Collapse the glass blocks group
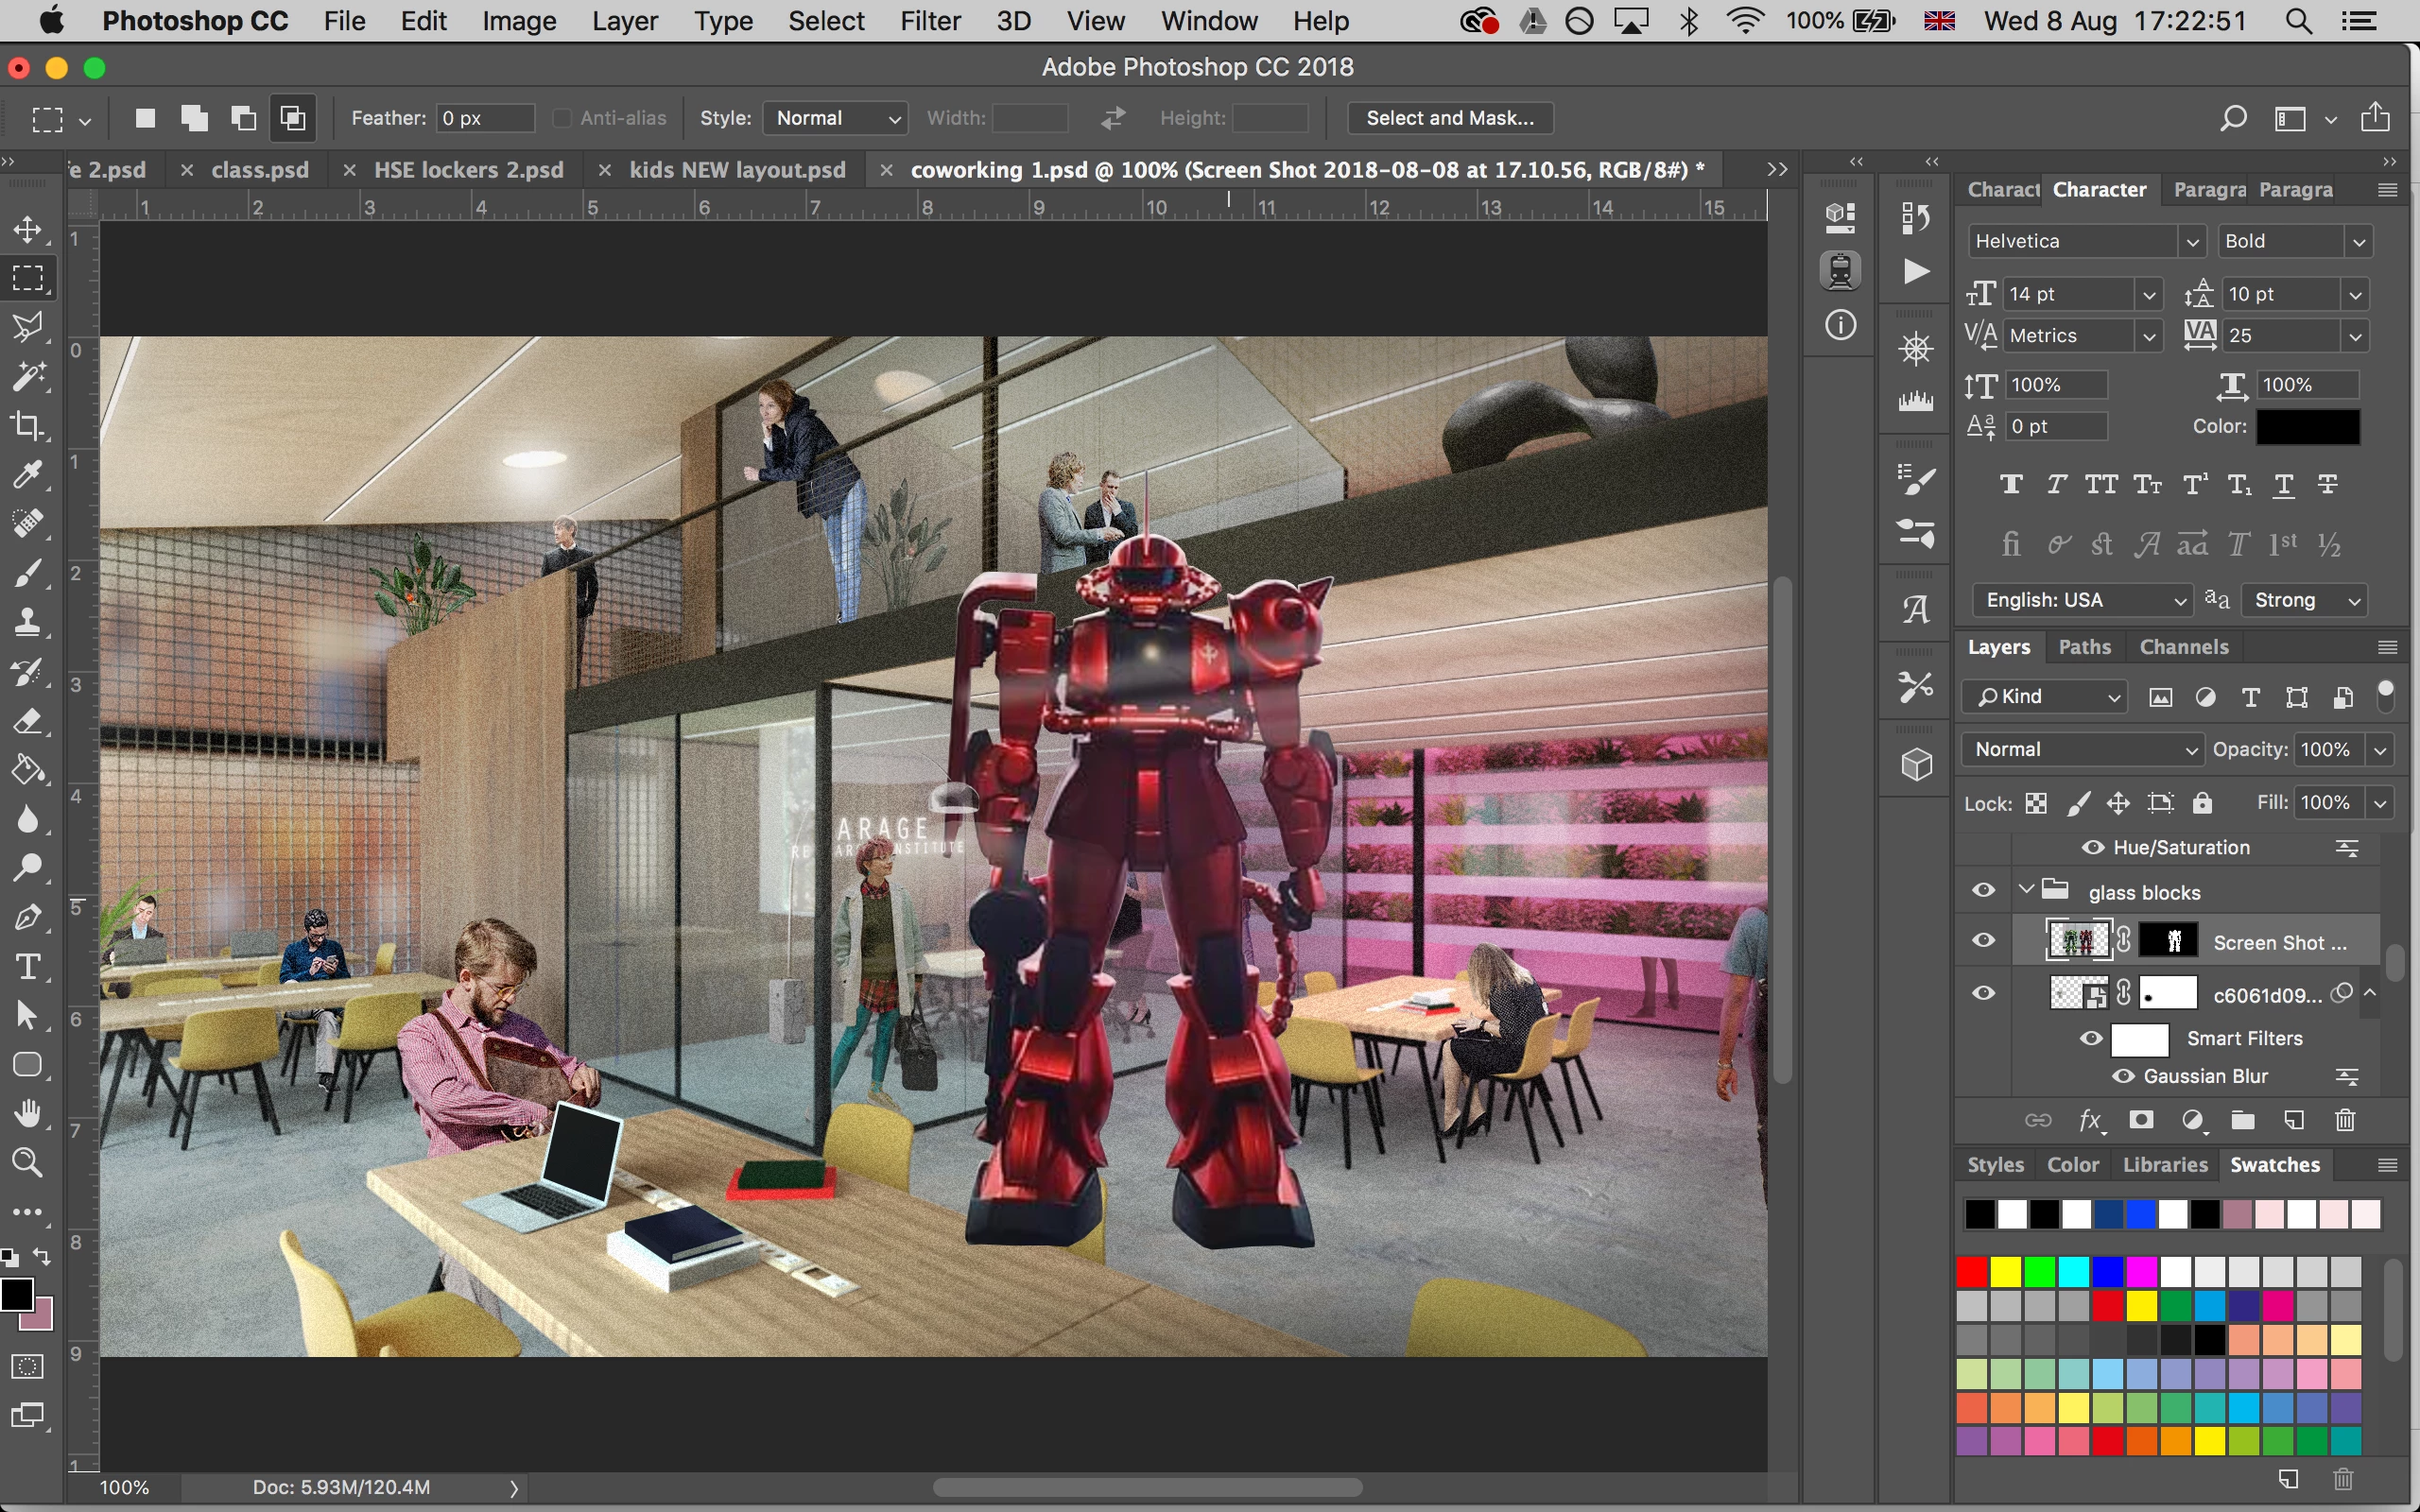The image size is (2420, 1512). tap(2026, 890)
